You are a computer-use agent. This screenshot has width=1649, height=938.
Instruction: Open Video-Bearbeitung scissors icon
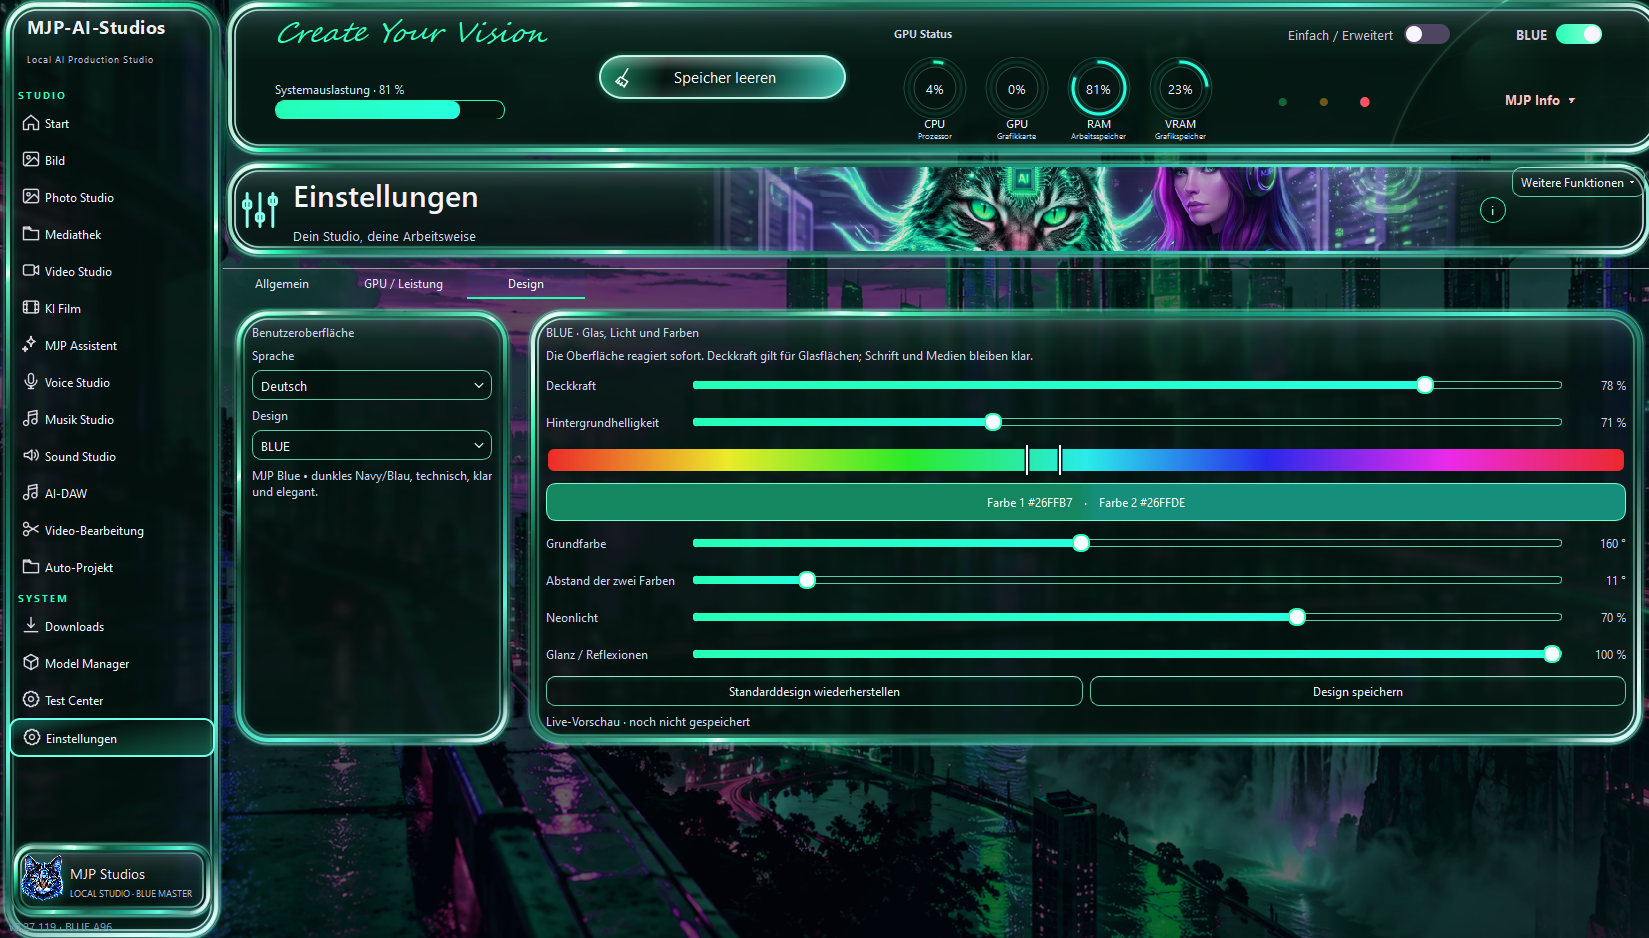(31, 530)
